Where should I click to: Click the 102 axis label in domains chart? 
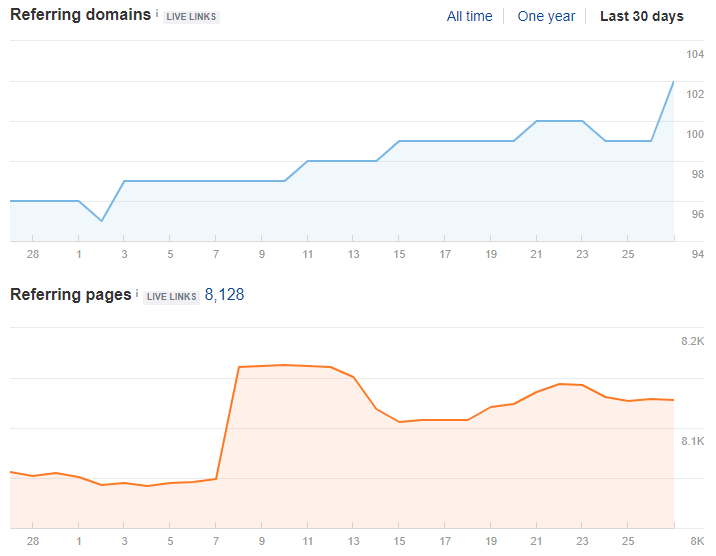click(695, 94)
